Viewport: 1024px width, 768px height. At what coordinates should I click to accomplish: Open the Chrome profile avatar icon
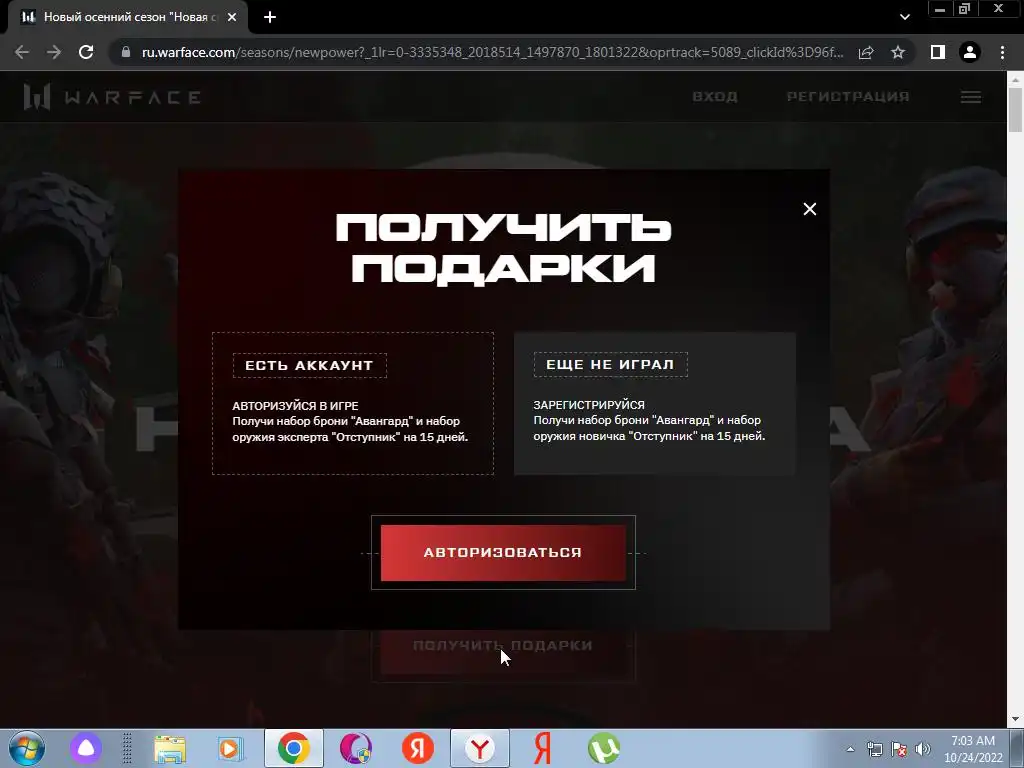tap(970, 52)
